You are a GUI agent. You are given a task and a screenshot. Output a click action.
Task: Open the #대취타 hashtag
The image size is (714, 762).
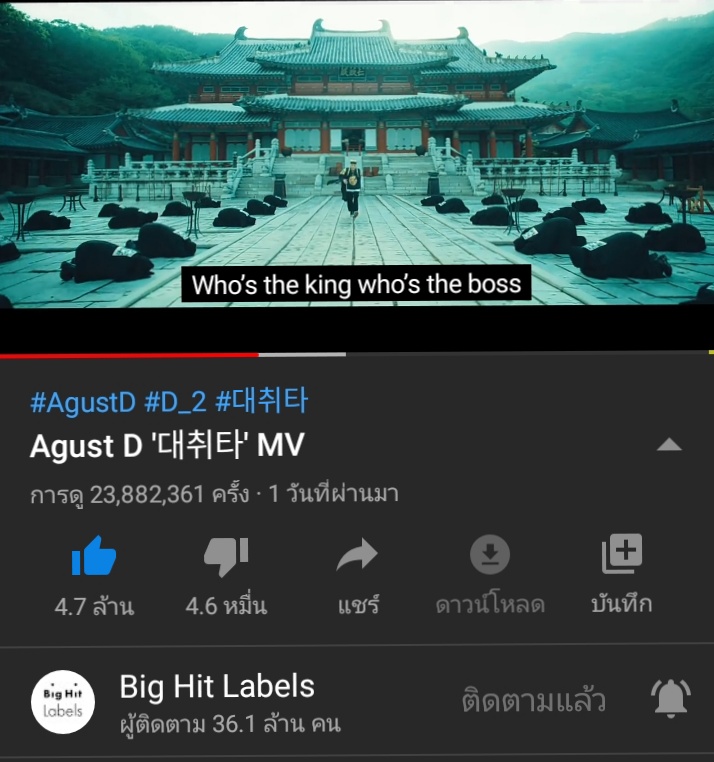coord(261,401)
